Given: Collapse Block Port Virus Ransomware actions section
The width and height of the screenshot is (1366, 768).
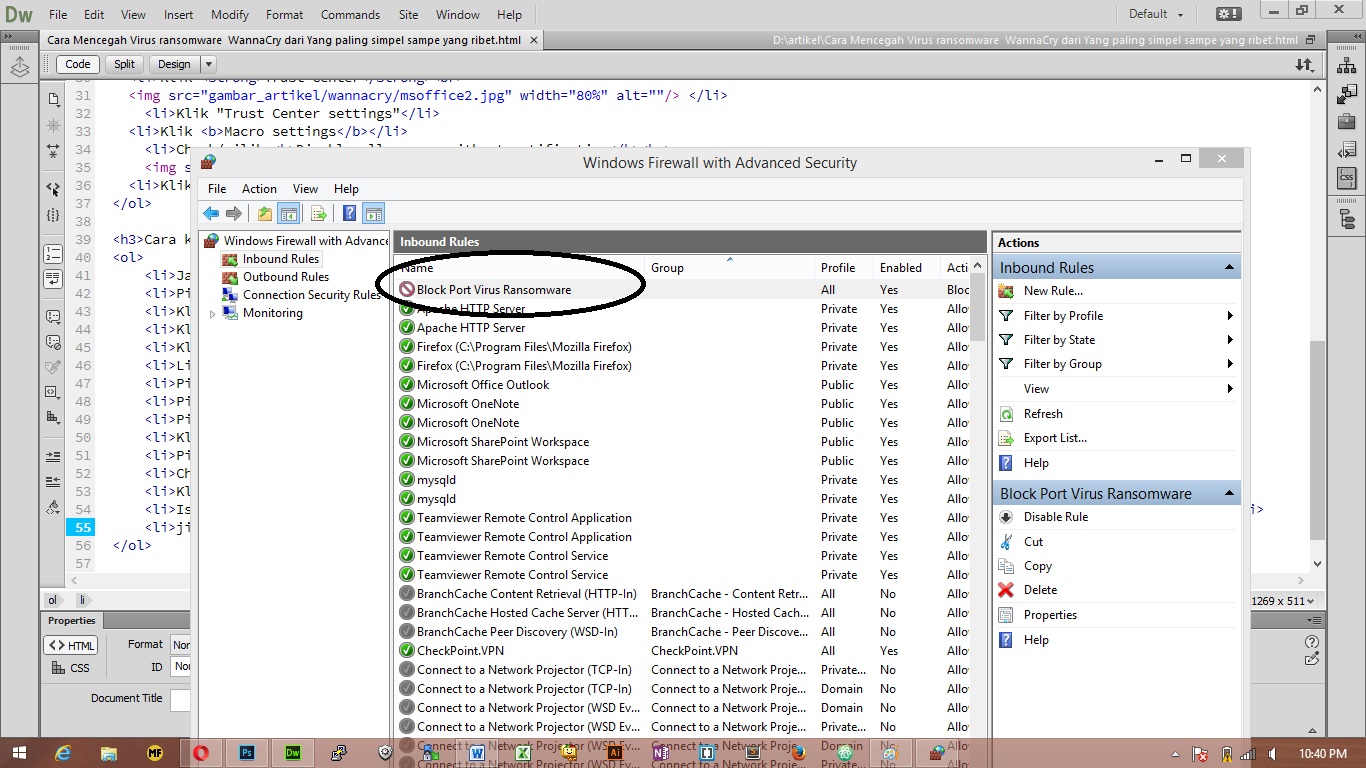Looking at the screenshot, I should (1229, 494).
